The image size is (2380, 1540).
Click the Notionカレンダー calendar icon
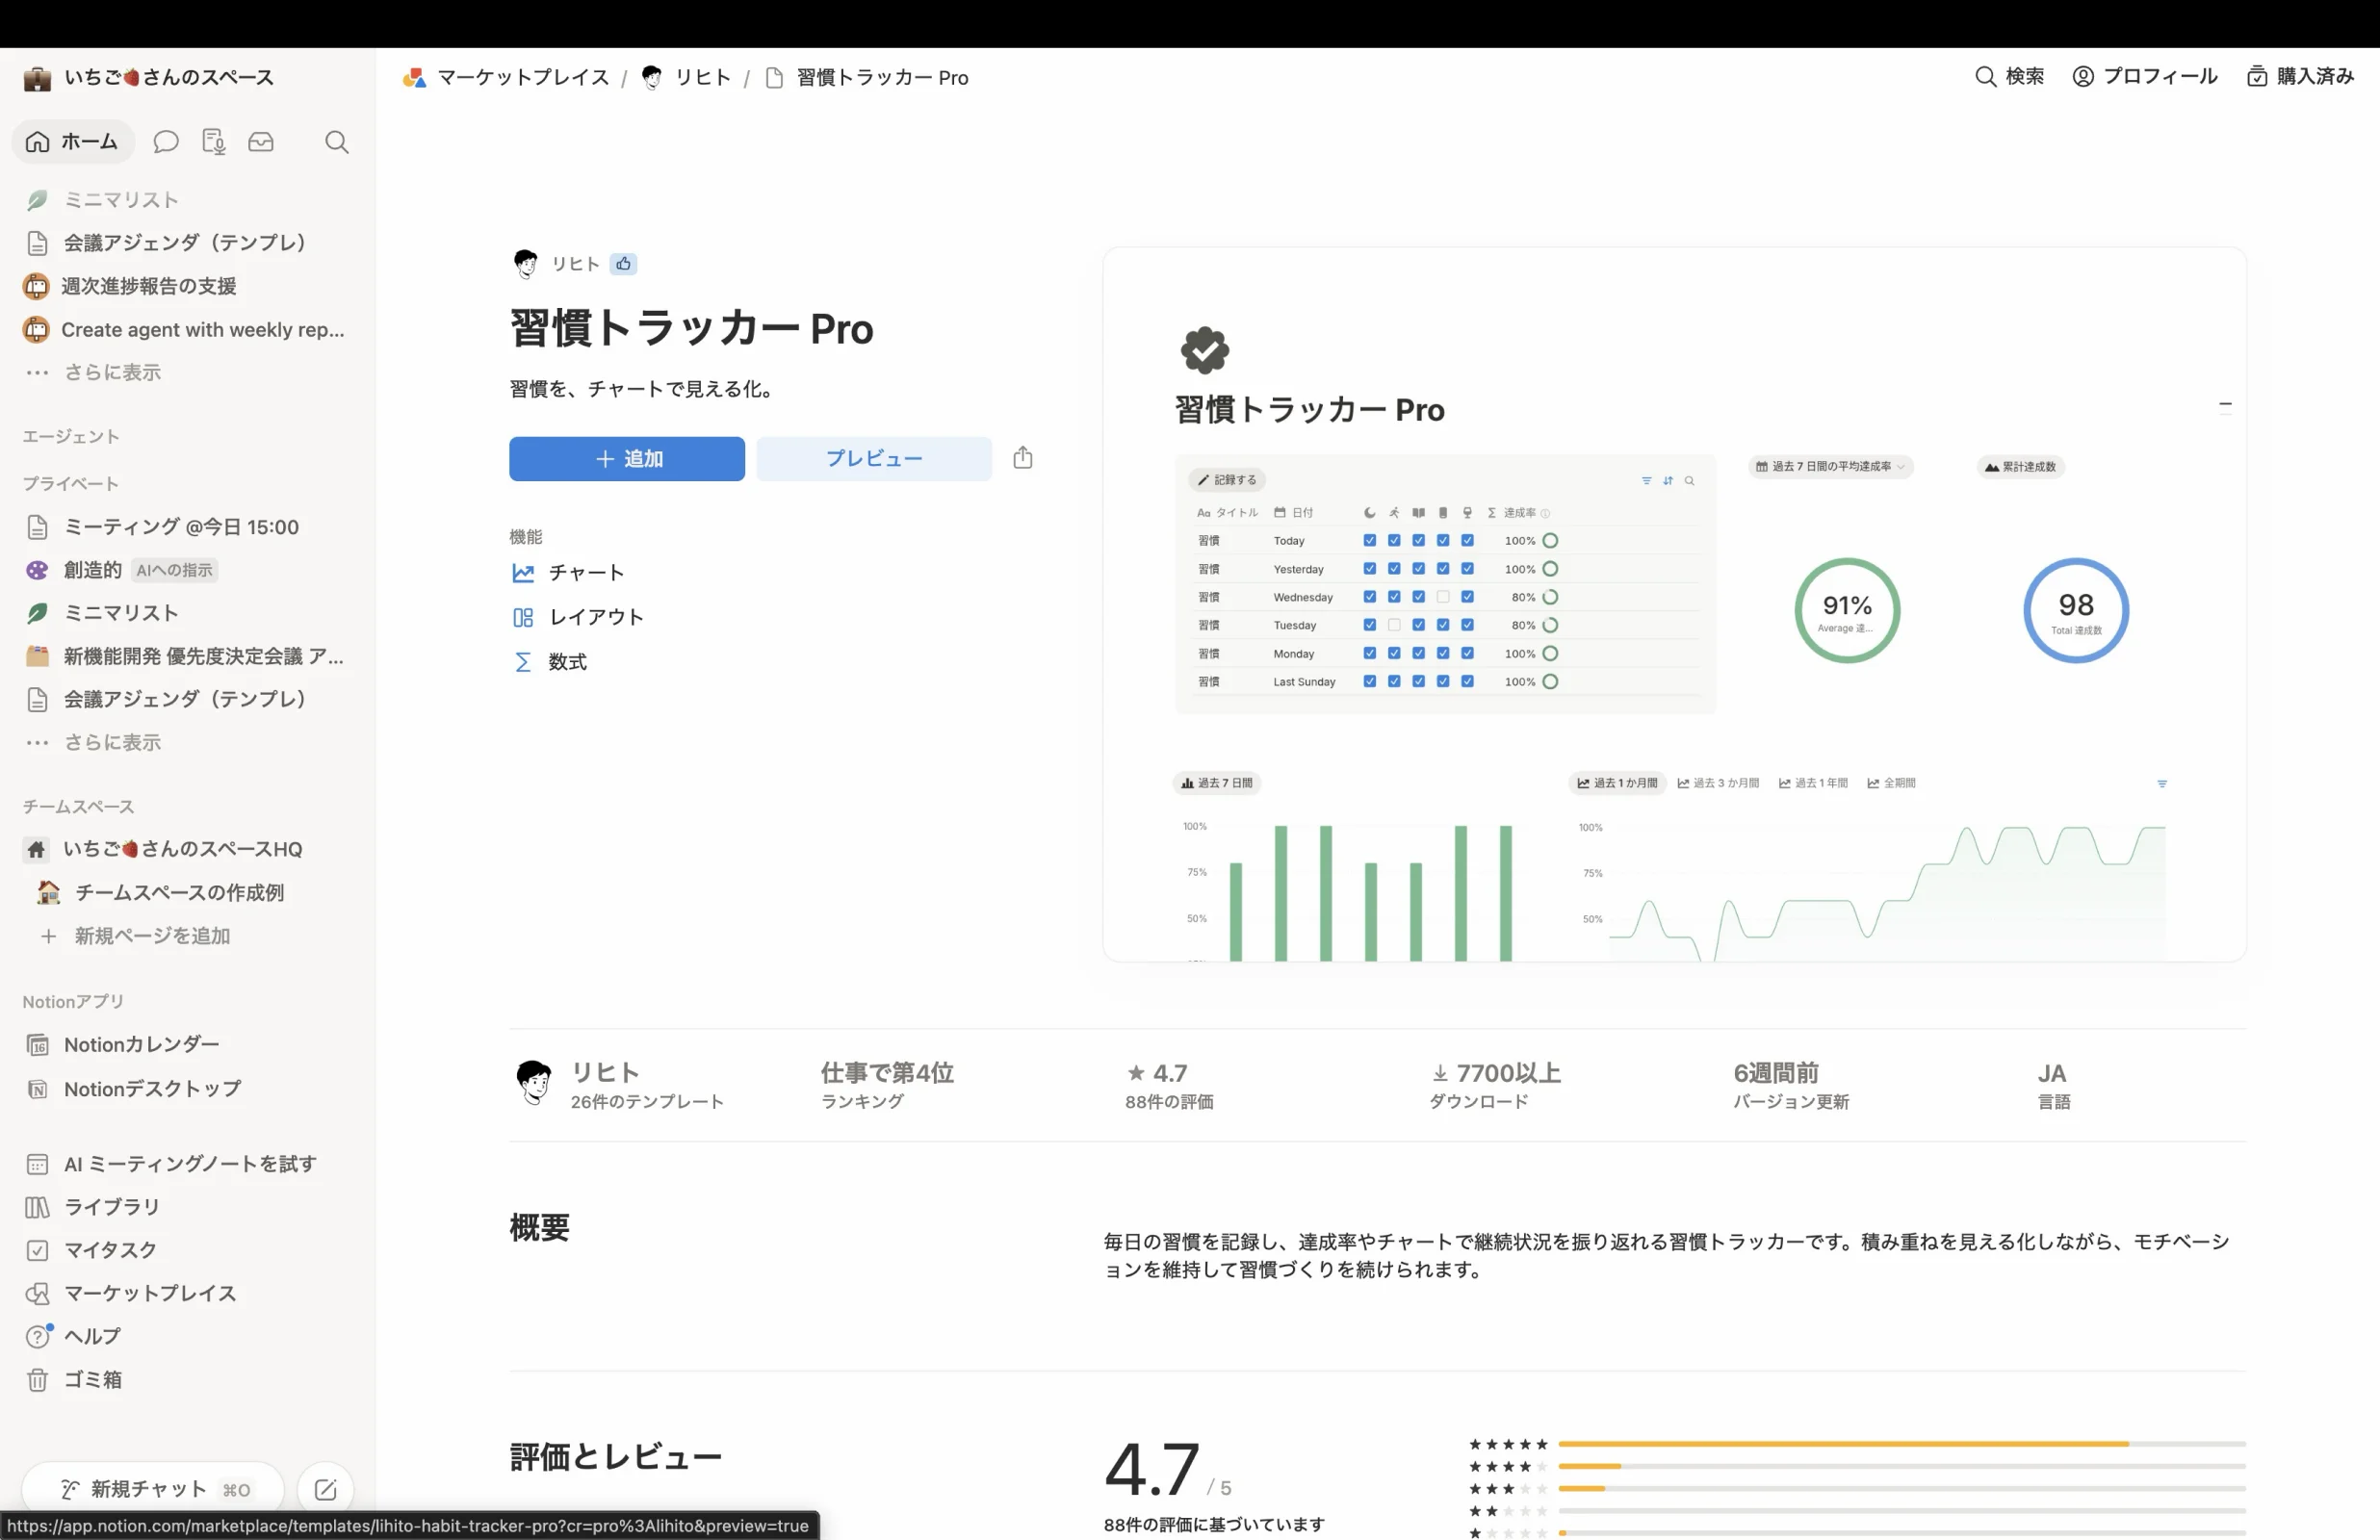[37, 1045]
